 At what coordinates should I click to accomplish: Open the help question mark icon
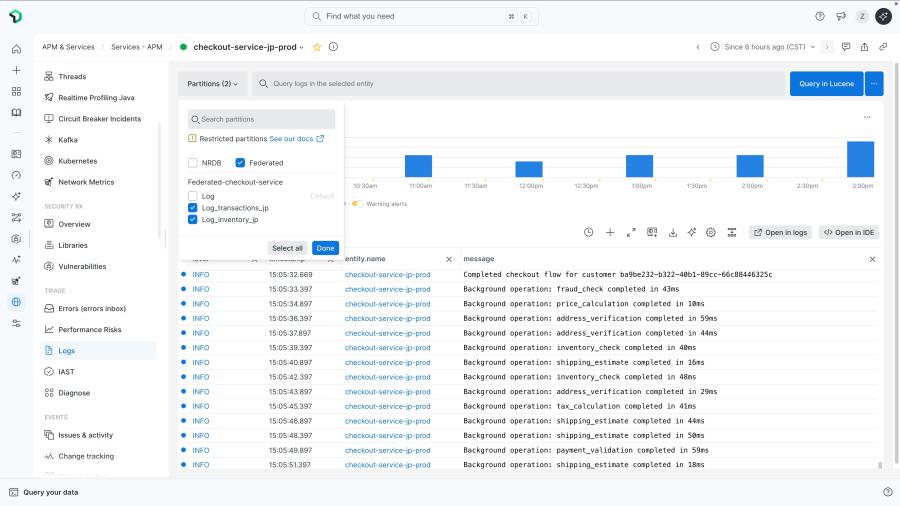[820, 16]
